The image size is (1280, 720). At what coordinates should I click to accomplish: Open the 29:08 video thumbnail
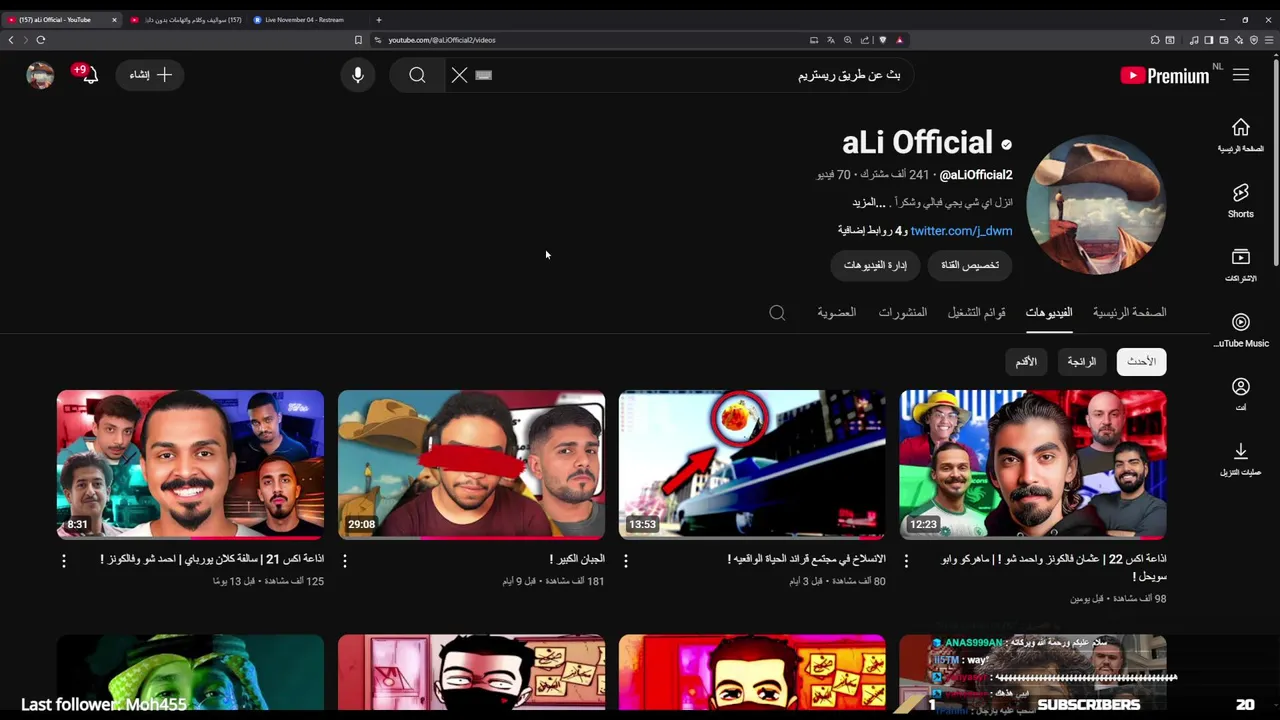(471, 465)
